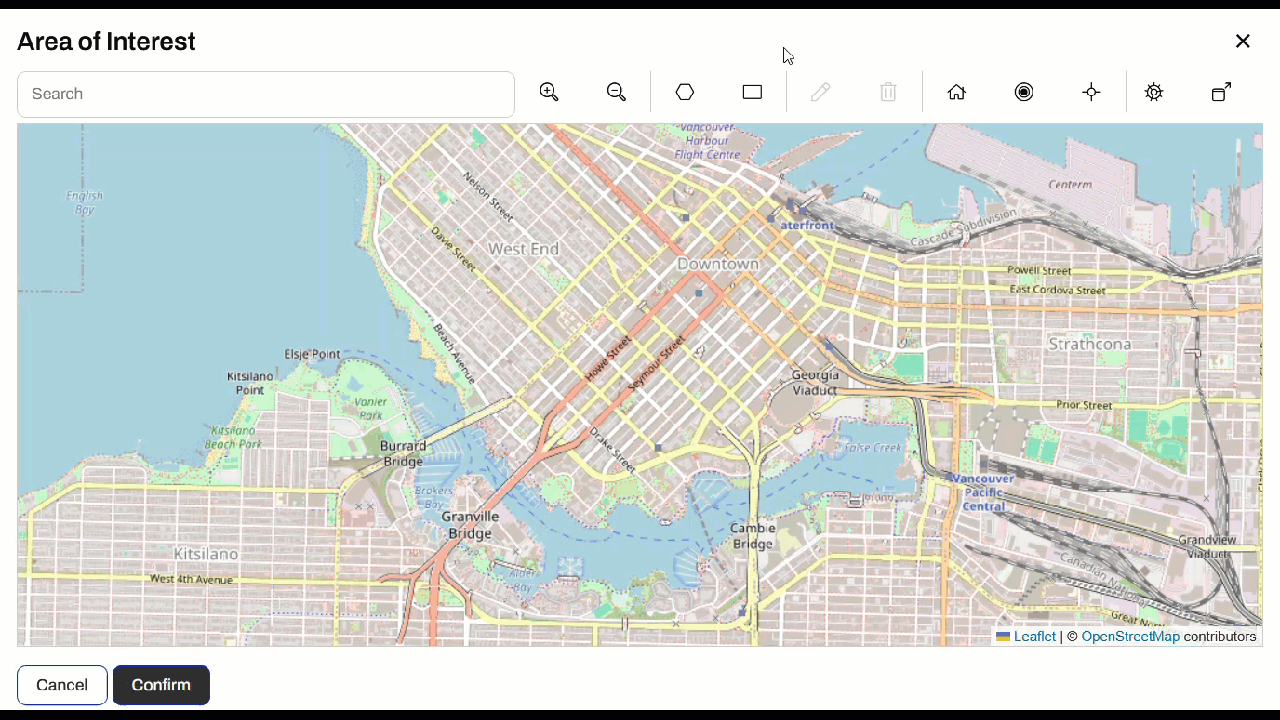
Task: Open map settings gear icon
Action: 1154,92
